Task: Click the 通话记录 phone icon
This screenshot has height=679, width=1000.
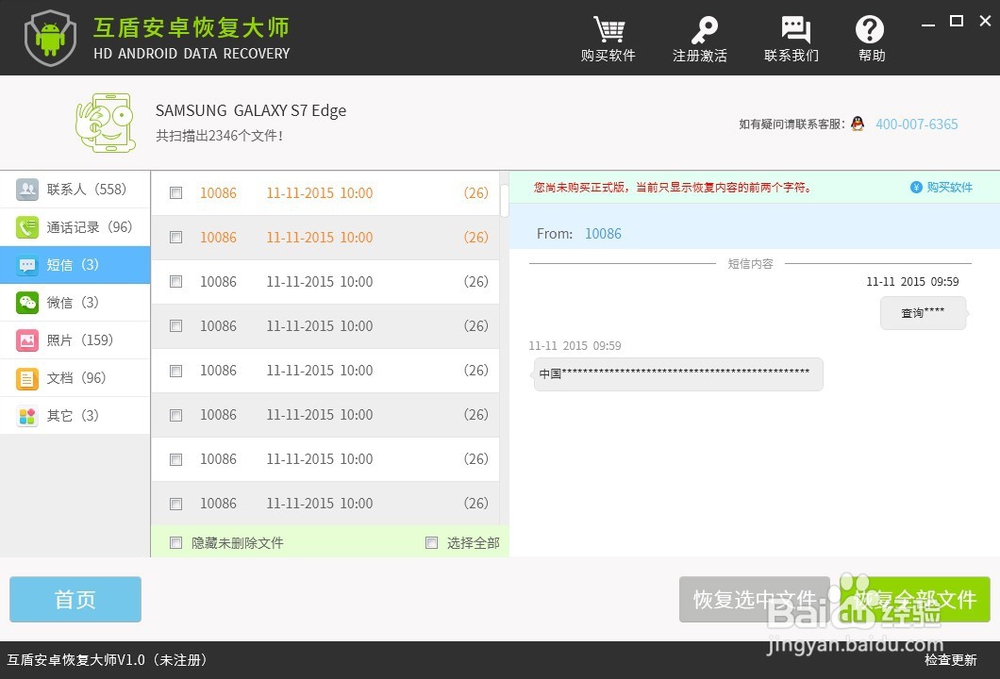Action: pos(27,227)
